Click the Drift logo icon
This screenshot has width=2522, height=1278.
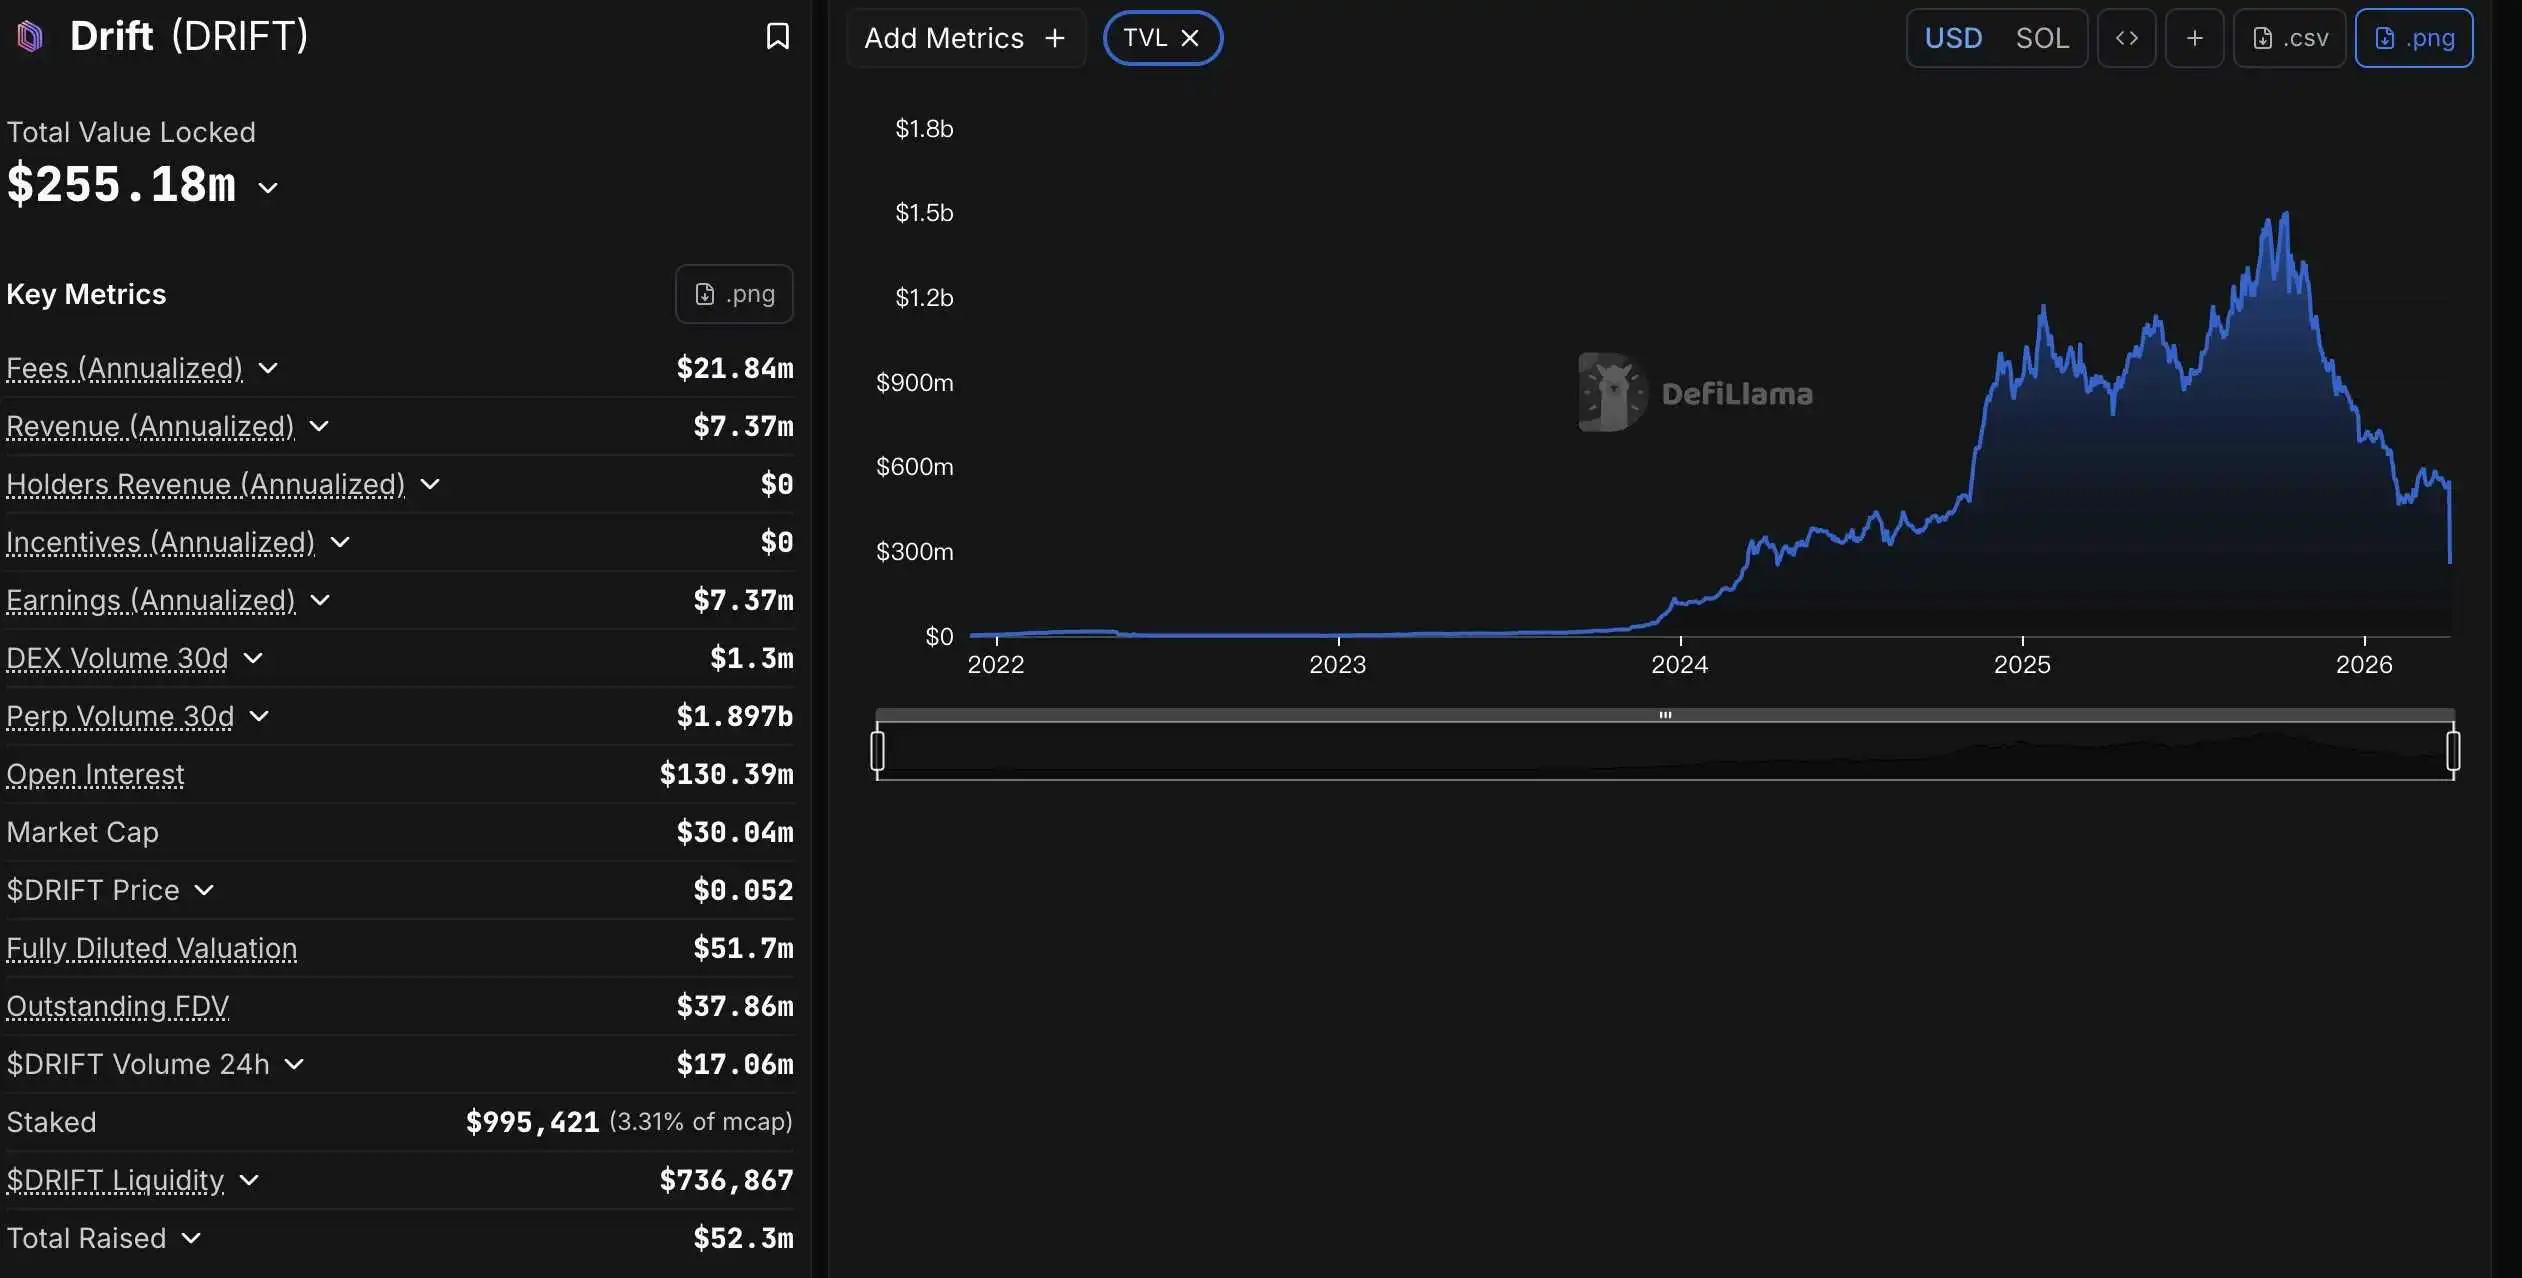click(30, 37)
